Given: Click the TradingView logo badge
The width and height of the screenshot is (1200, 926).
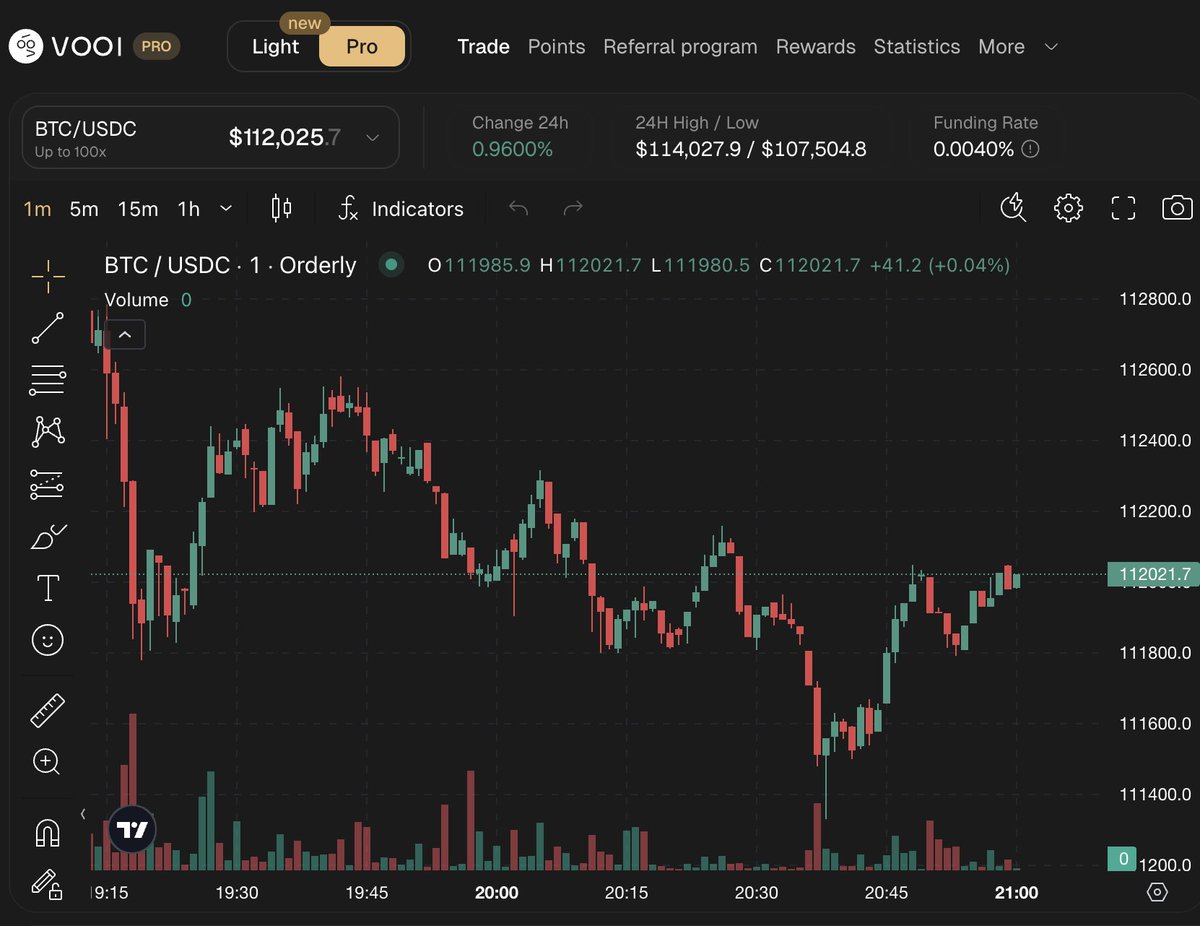Looking at the screenshot, I should pos(132,830).
